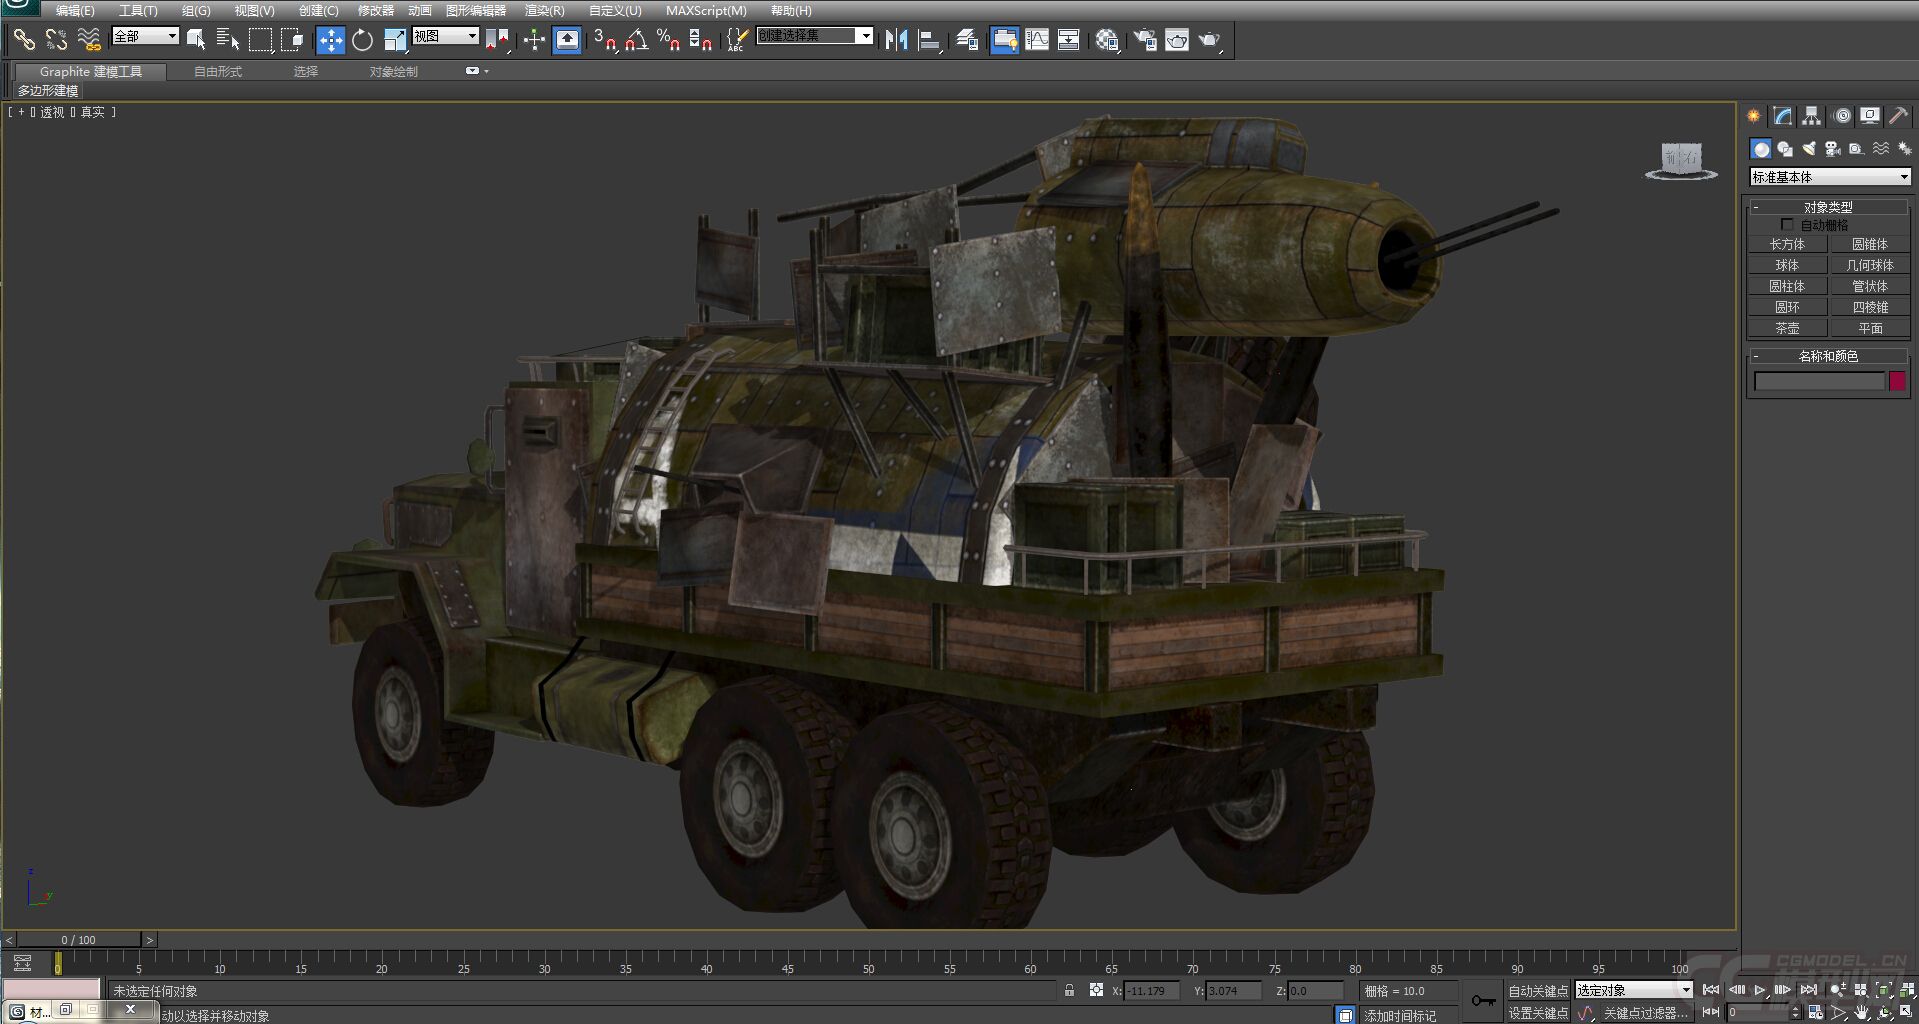This screenshot has width=1919, height=1024.
Task: Select the Cameras category icon in Create panel
Action: point(1832,149)
